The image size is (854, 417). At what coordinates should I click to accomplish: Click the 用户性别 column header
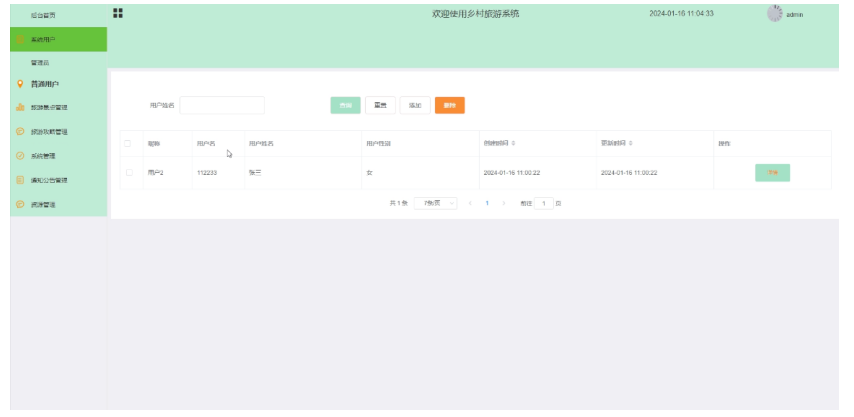[x=420, y=144]
